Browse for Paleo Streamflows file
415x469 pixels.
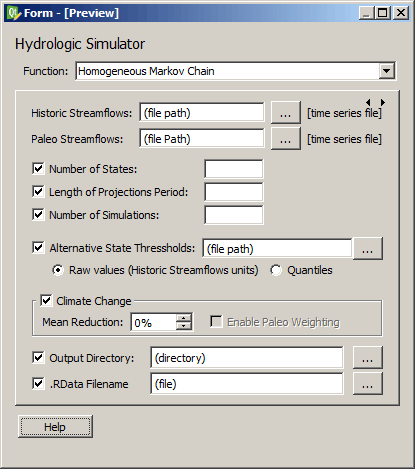286,139
